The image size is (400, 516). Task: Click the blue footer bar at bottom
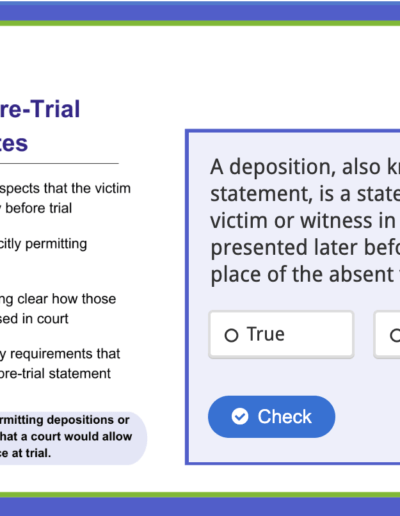[200, 507]
